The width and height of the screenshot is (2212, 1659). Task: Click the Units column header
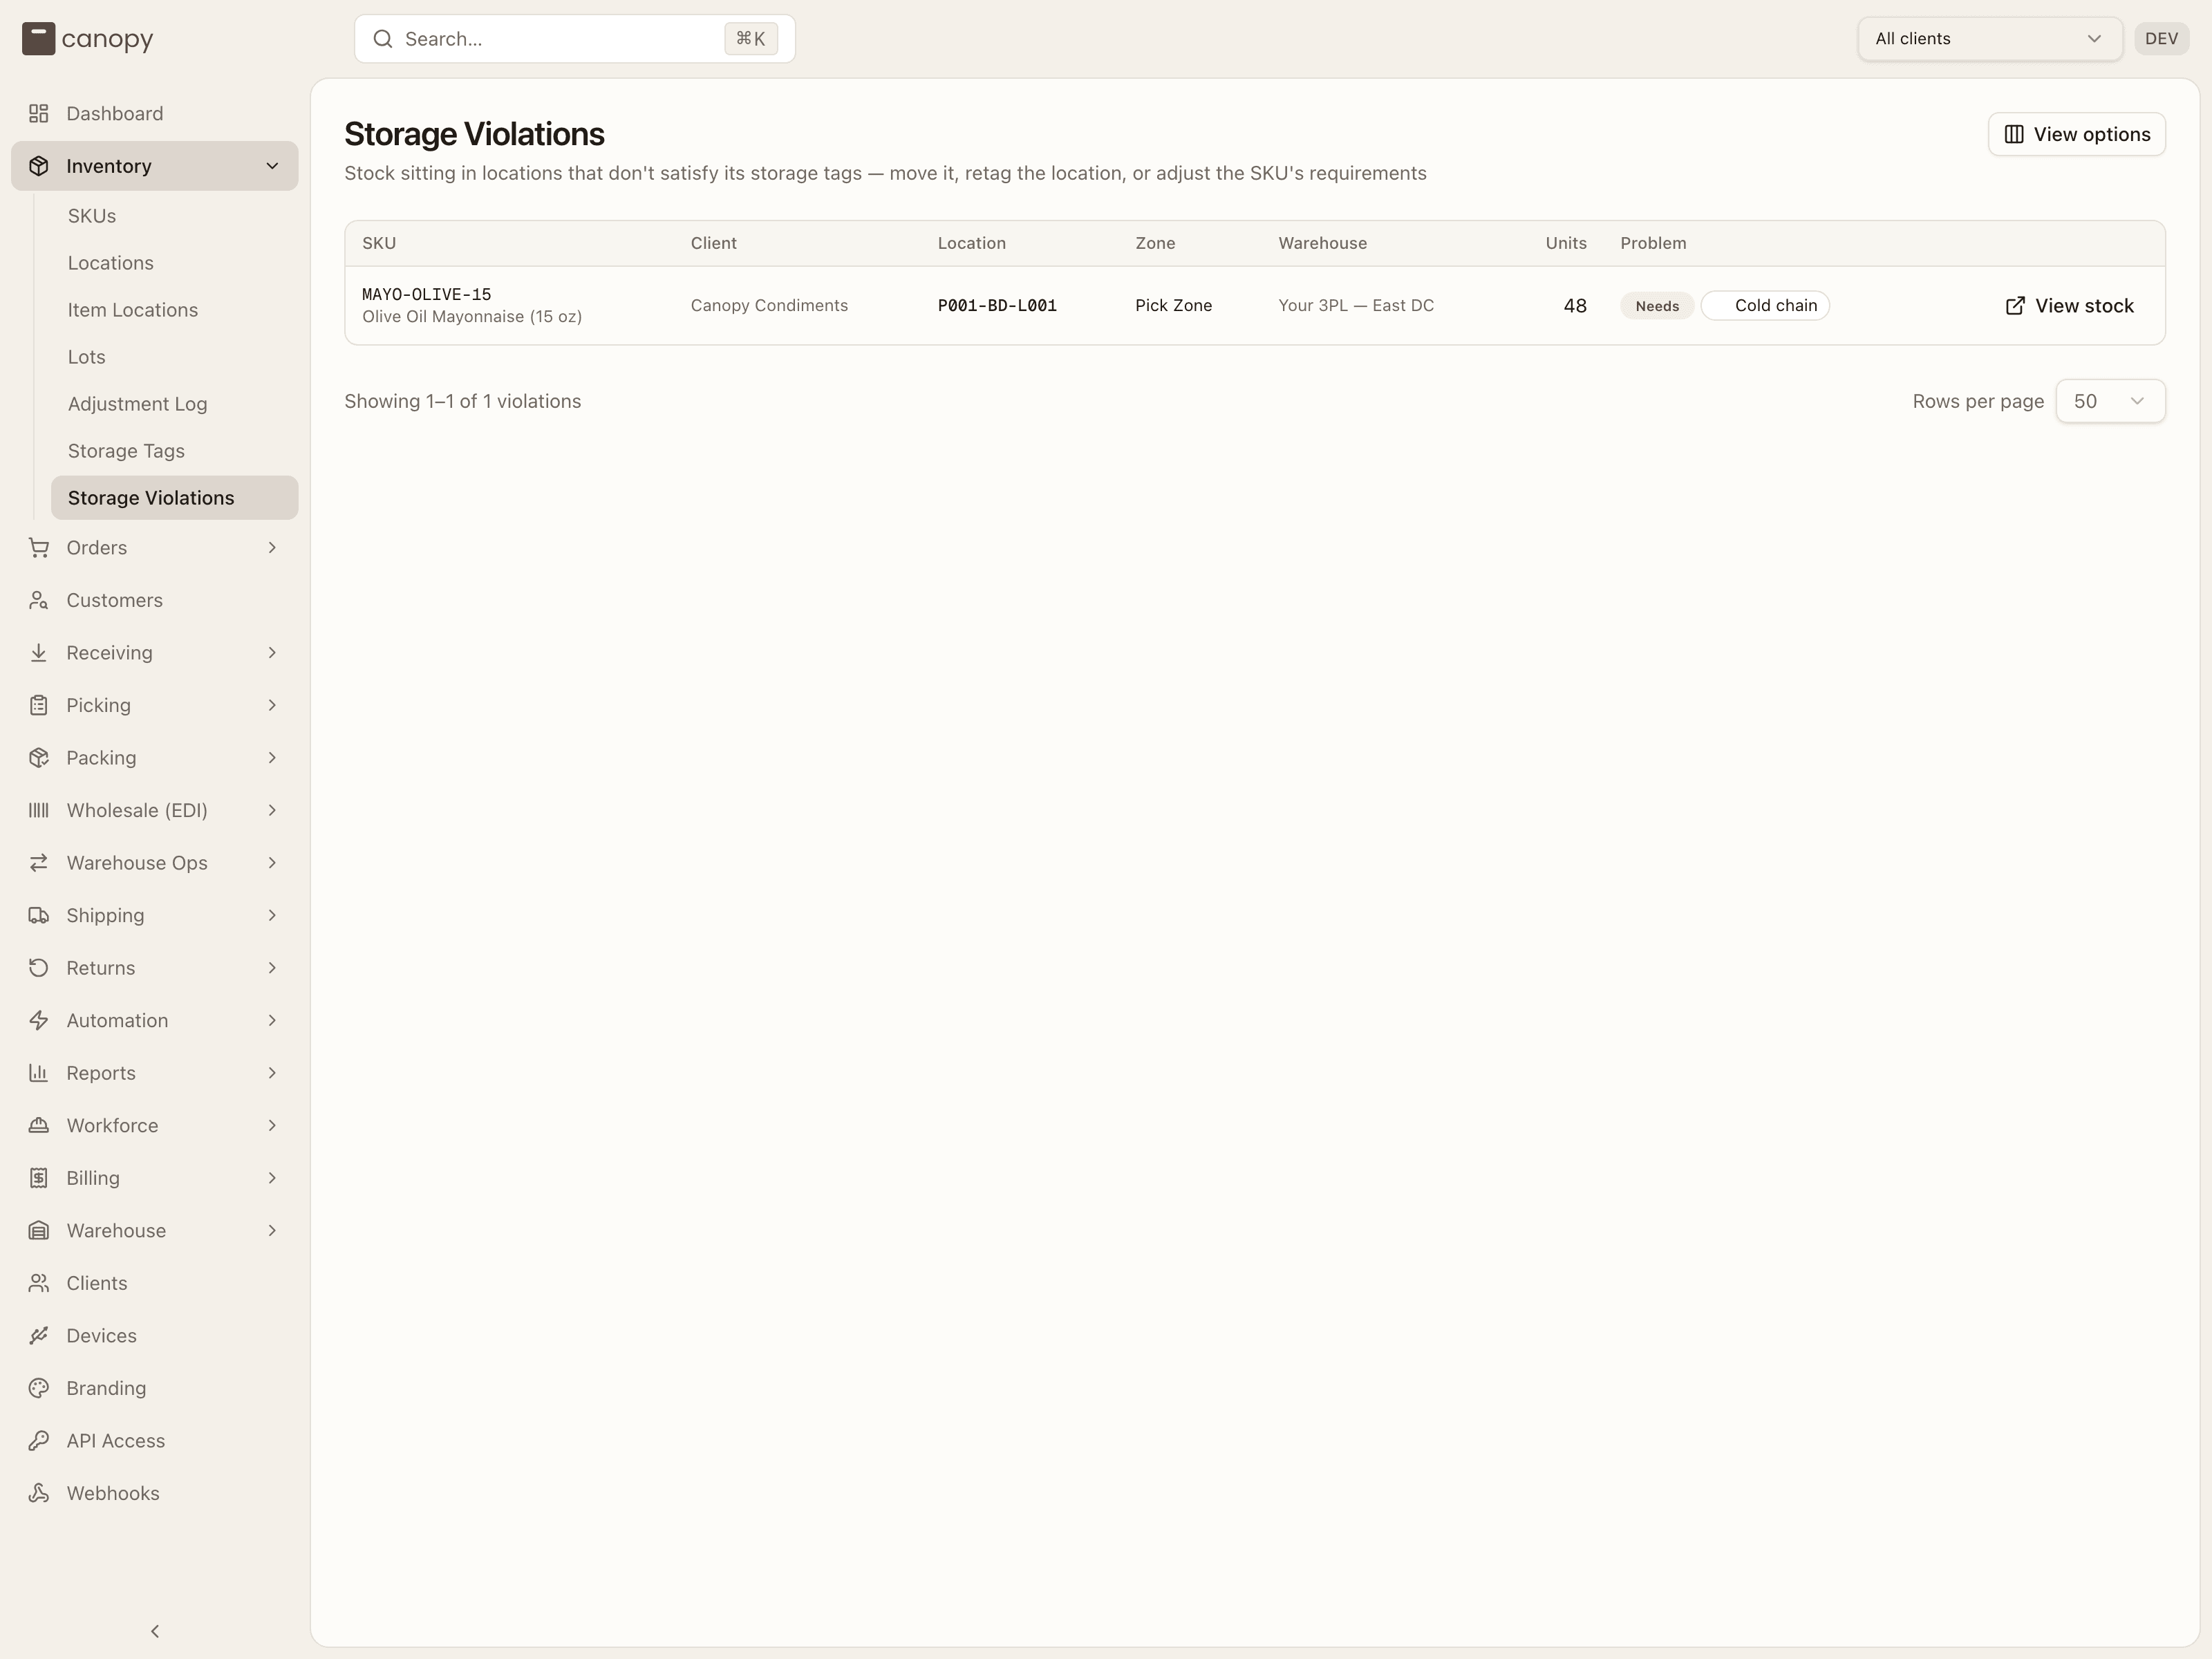pos(1566,243)
